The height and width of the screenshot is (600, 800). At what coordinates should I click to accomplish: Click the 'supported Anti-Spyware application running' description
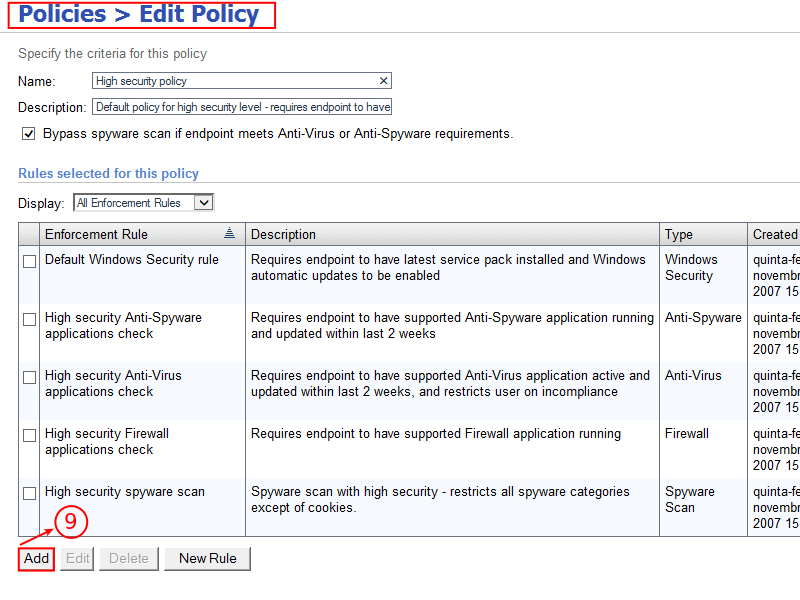pyautogui.click(x=453, y=326)
